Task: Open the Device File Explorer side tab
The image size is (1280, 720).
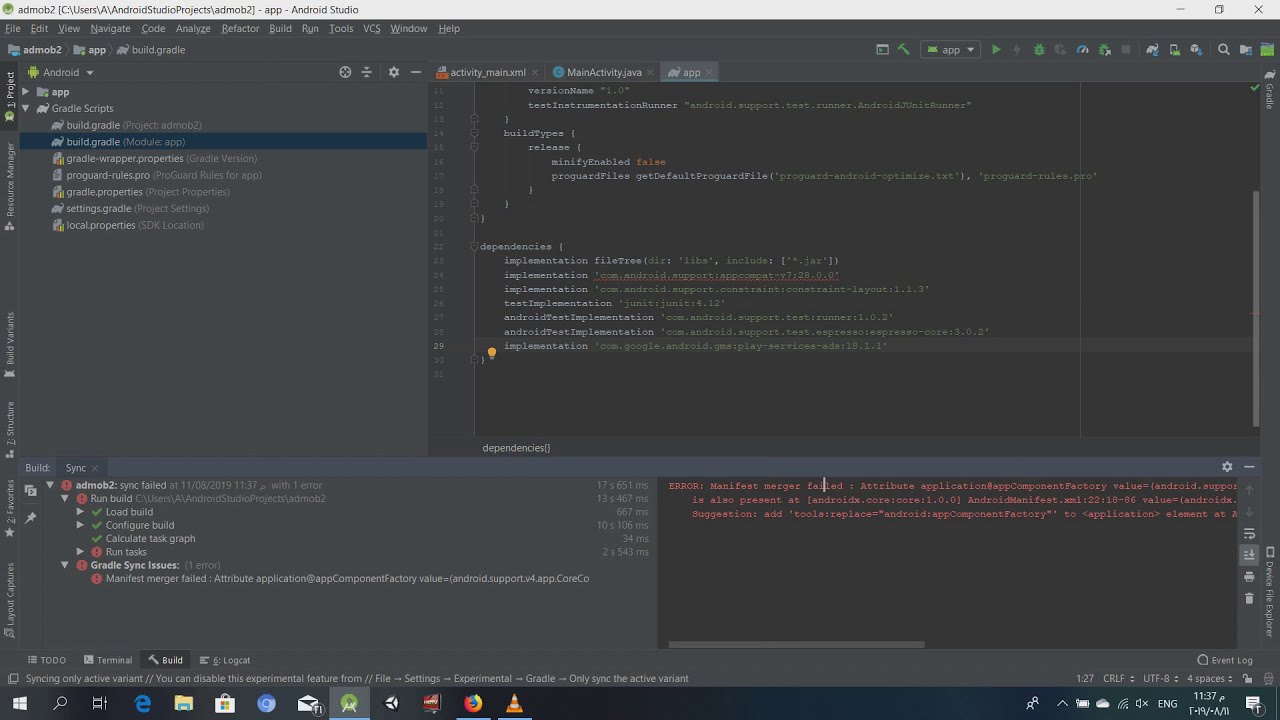Action: (x=1270, y=592)
